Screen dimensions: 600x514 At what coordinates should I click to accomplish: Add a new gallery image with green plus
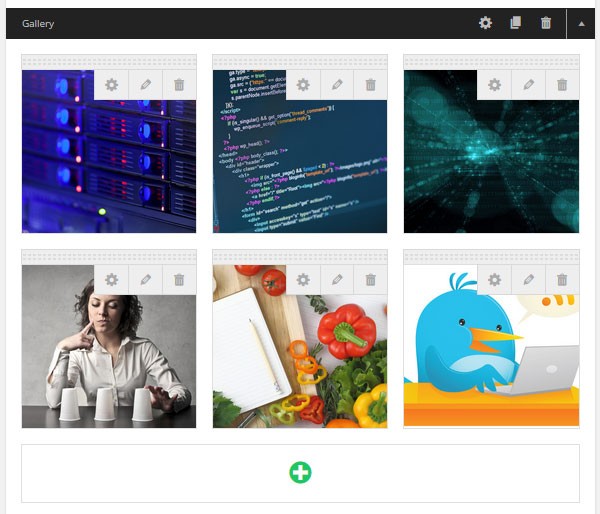300,473
